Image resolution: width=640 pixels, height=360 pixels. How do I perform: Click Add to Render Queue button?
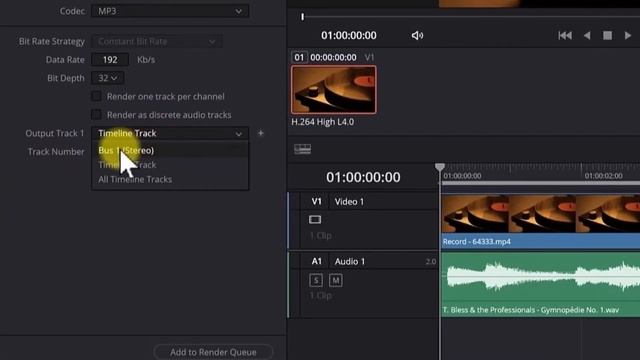tap(213, 352)
